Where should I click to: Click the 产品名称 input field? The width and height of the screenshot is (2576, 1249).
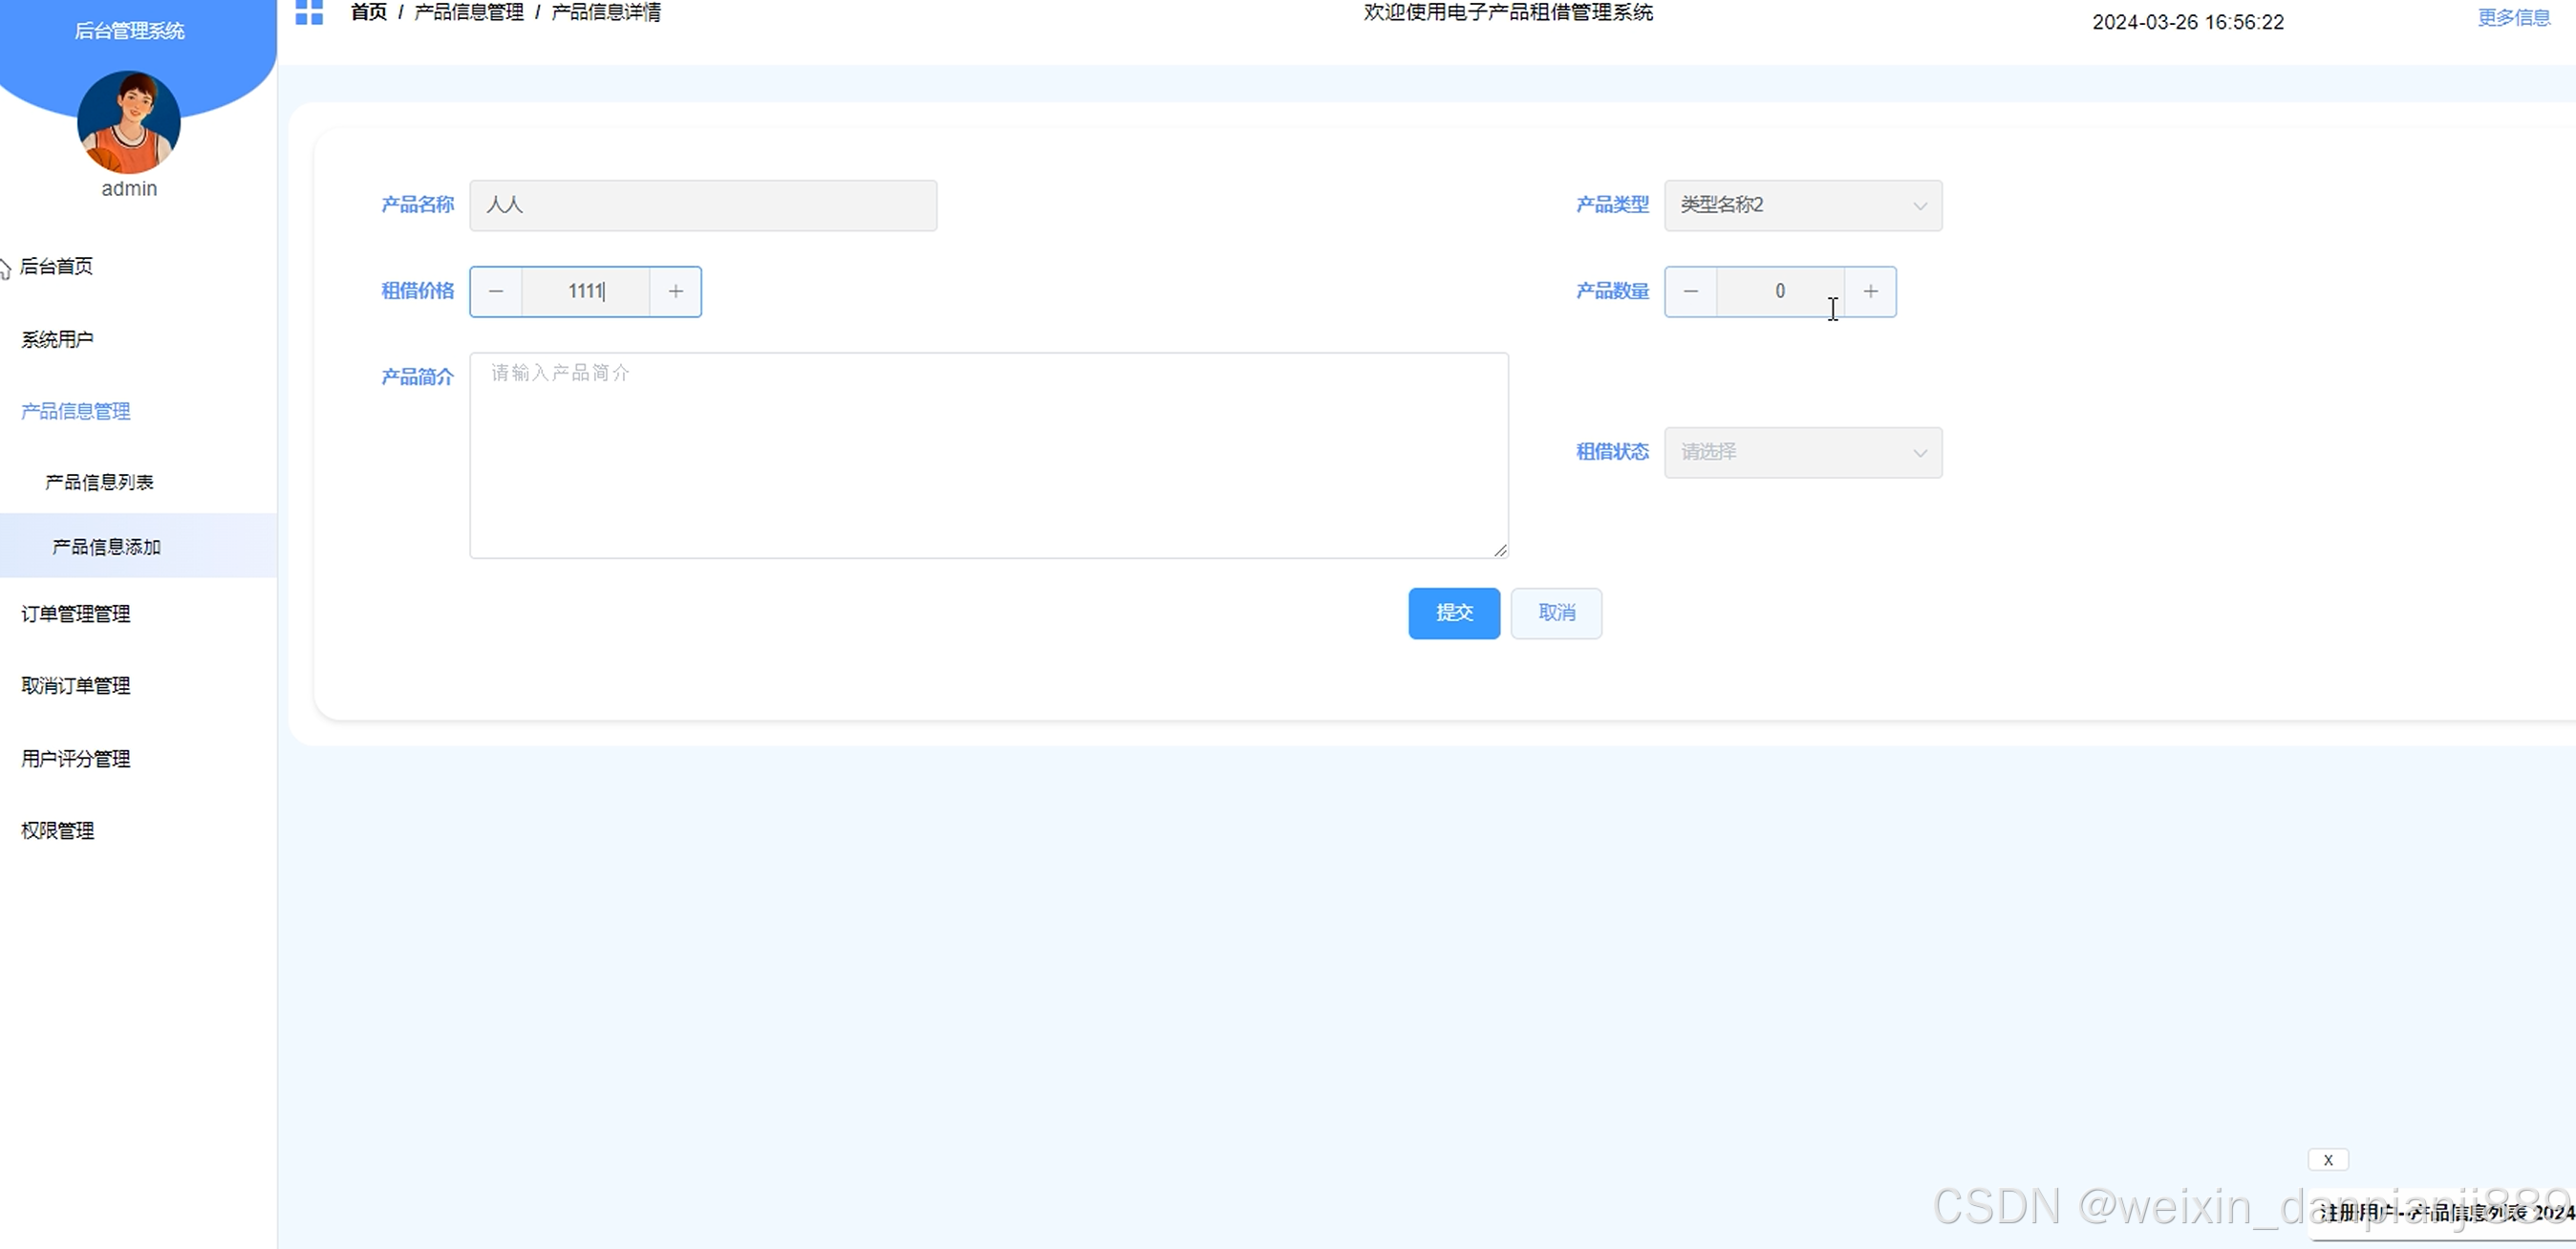pyautogui.click(x=703, y=206)
